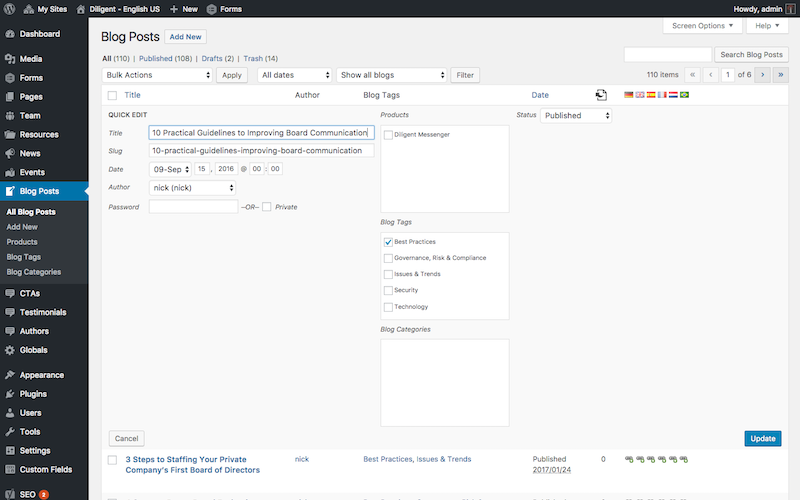This screenshot has height=500, width=800.
Task: Toggle select-all checkbox in table header
Action: point(112,95)
